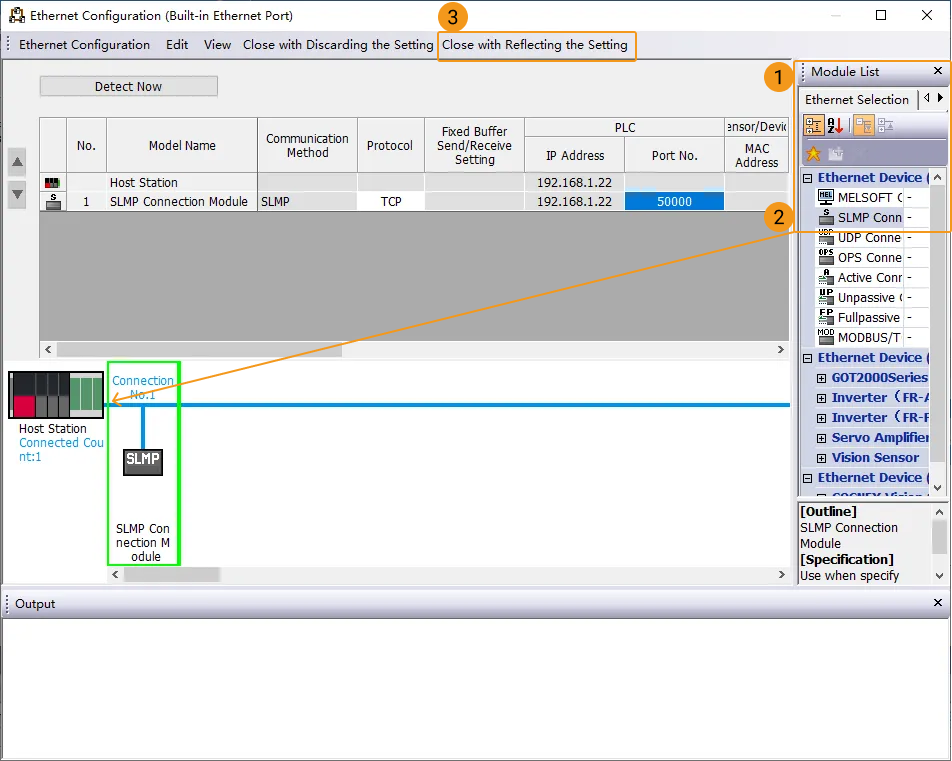Switch to the Ethernet Selection tab

[856, 99]
